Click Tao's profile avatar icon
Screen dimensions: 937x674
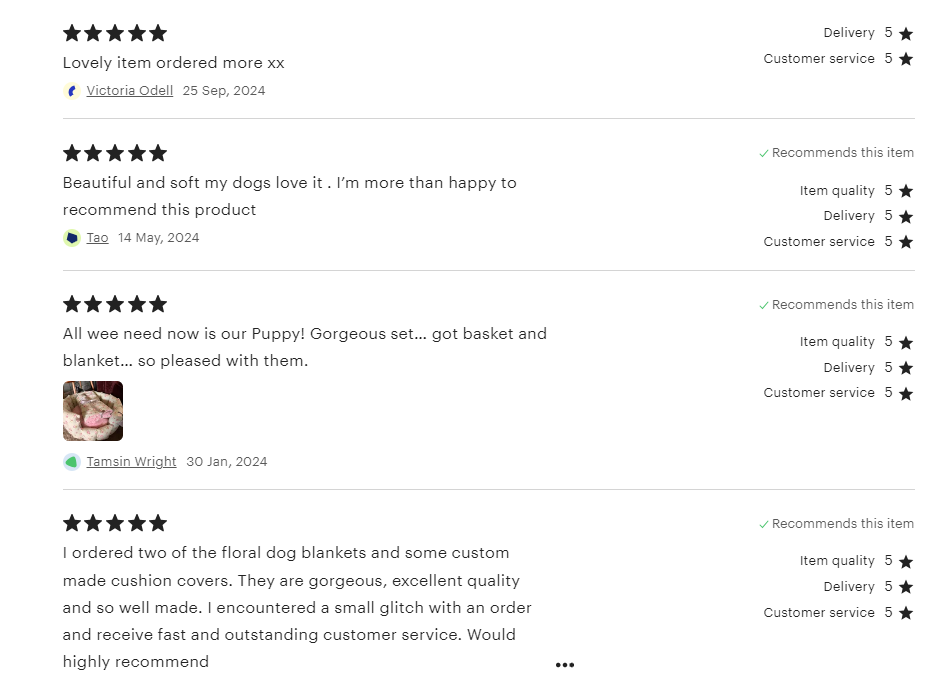coord(72,238)
